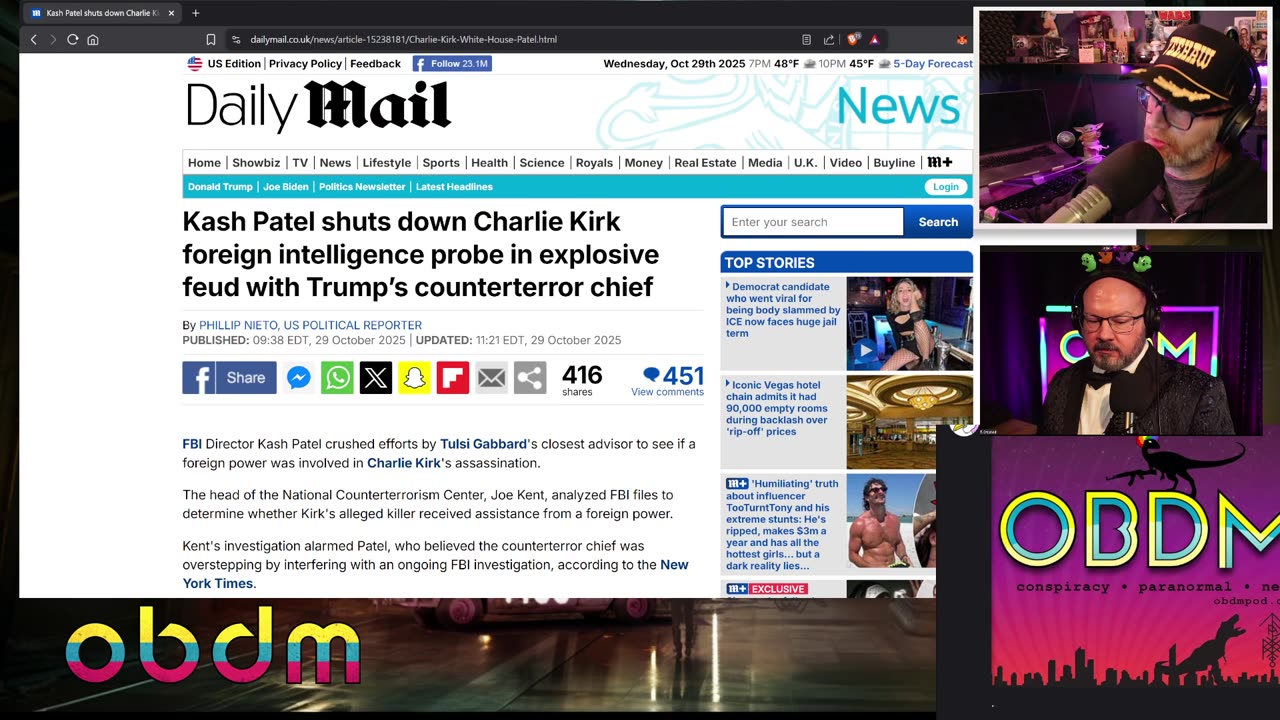Viewport: 1280px width, 720px height.
Task: Open the Science section
Action: 542,163
